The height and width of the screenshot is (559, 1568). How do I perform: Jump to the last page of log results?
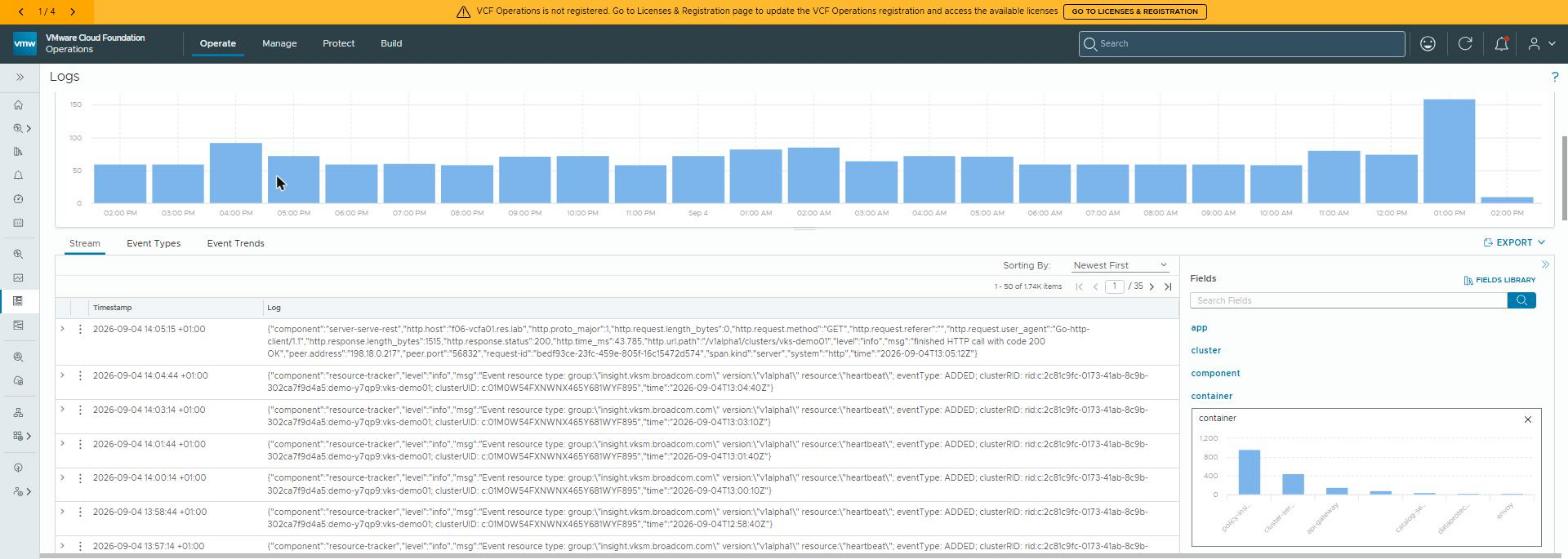click(1167, 287)
